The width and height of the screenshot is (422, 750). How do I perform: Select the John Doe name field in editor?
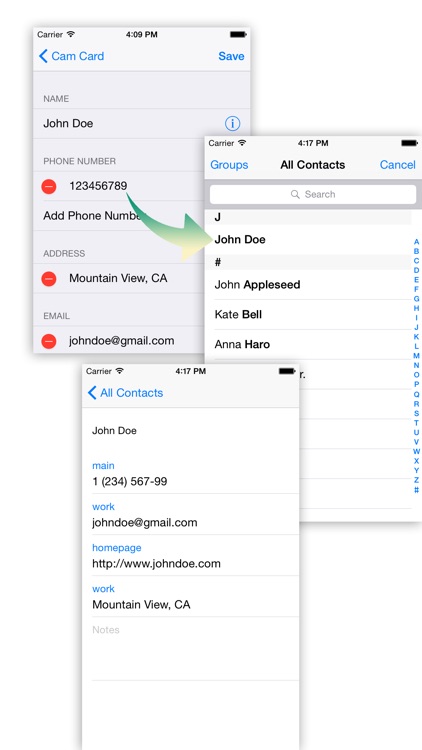tap(68, 123)
